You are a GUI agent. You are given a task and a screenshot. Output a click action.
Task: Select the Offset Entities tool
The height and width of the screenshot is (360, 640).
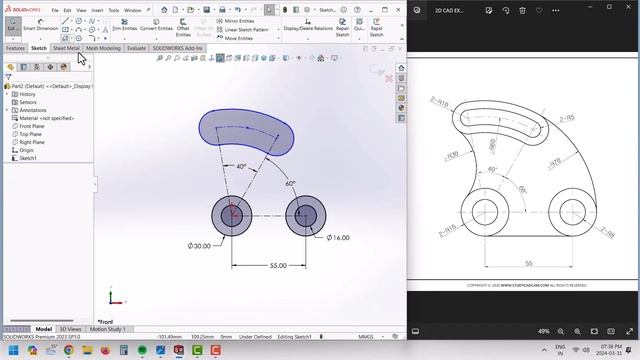click(183, 28)
